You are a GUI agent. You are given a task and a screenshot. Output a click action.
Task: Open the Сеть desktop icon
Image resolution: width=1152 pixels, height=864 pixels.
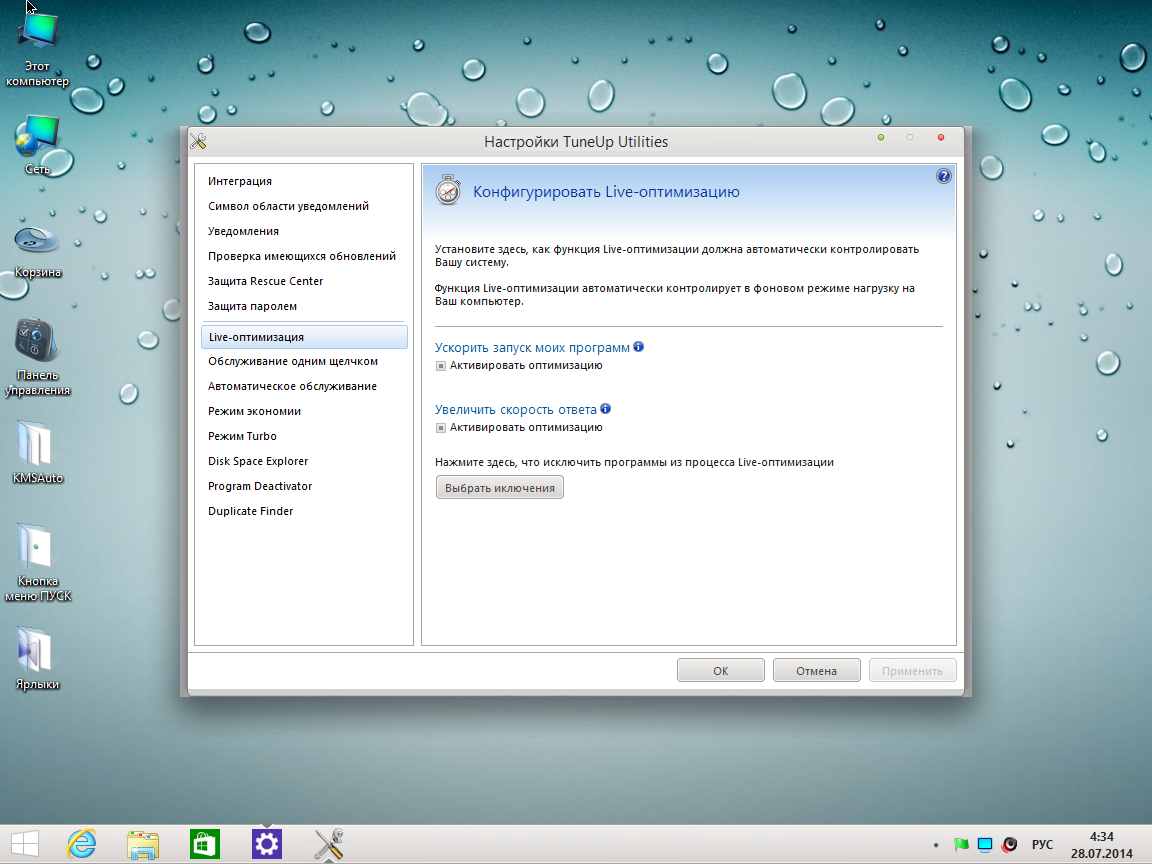[37, 145]
